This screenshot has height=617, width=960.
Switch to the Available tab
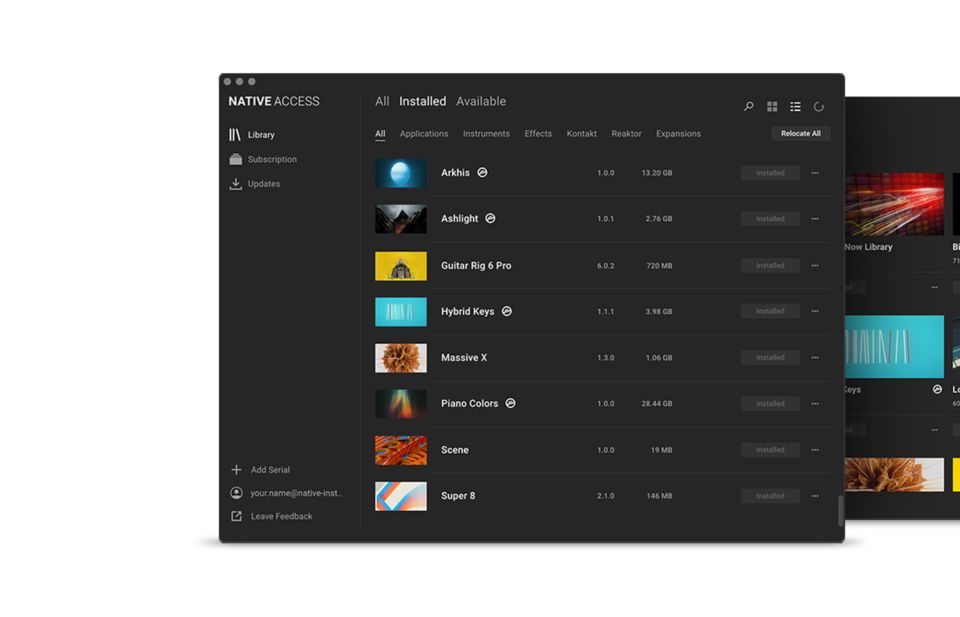click(x=481, y=102)
